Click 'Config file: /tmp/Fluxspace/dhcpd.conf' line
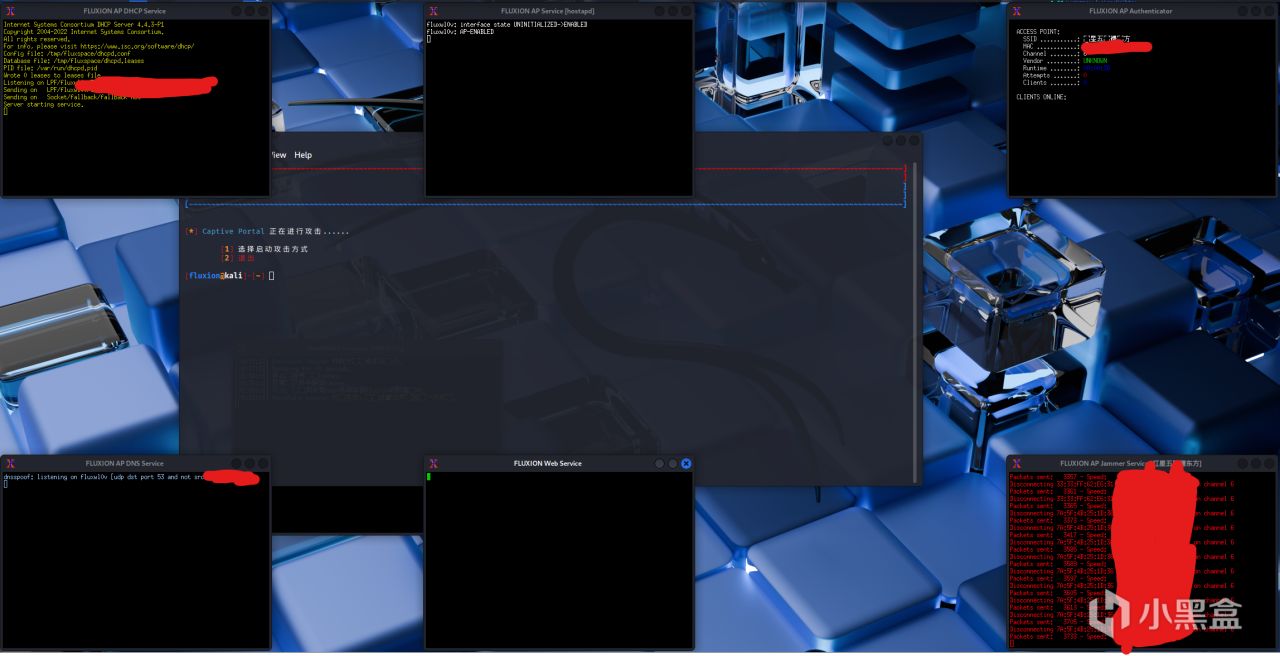Viewport: 1280px width, 656px height. pyautogui.click(x=68, y=53)
